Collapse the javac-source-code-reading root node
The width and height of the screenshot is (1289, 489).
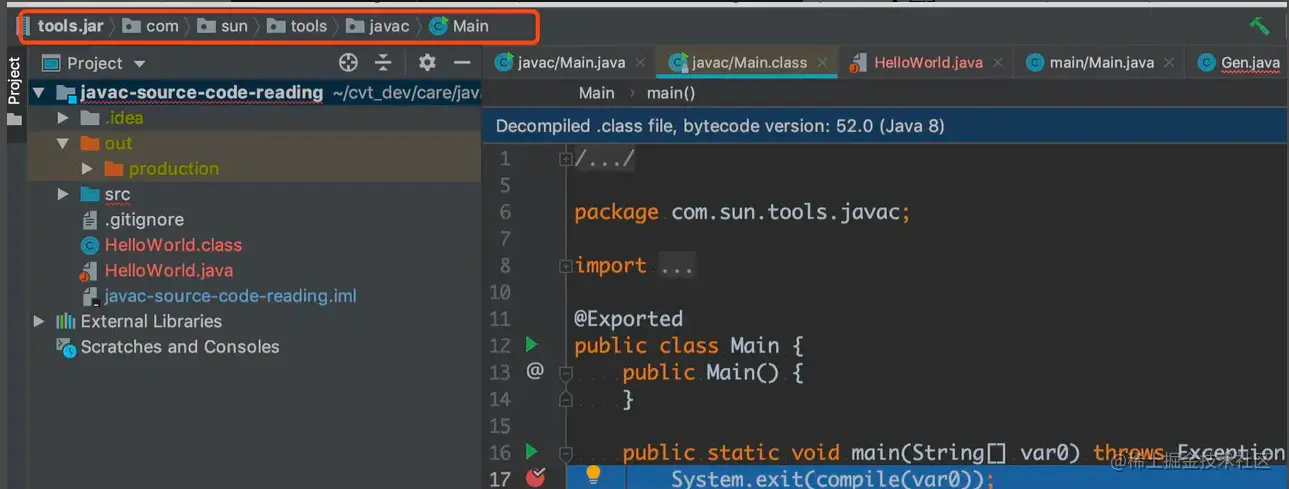(38, 93)
